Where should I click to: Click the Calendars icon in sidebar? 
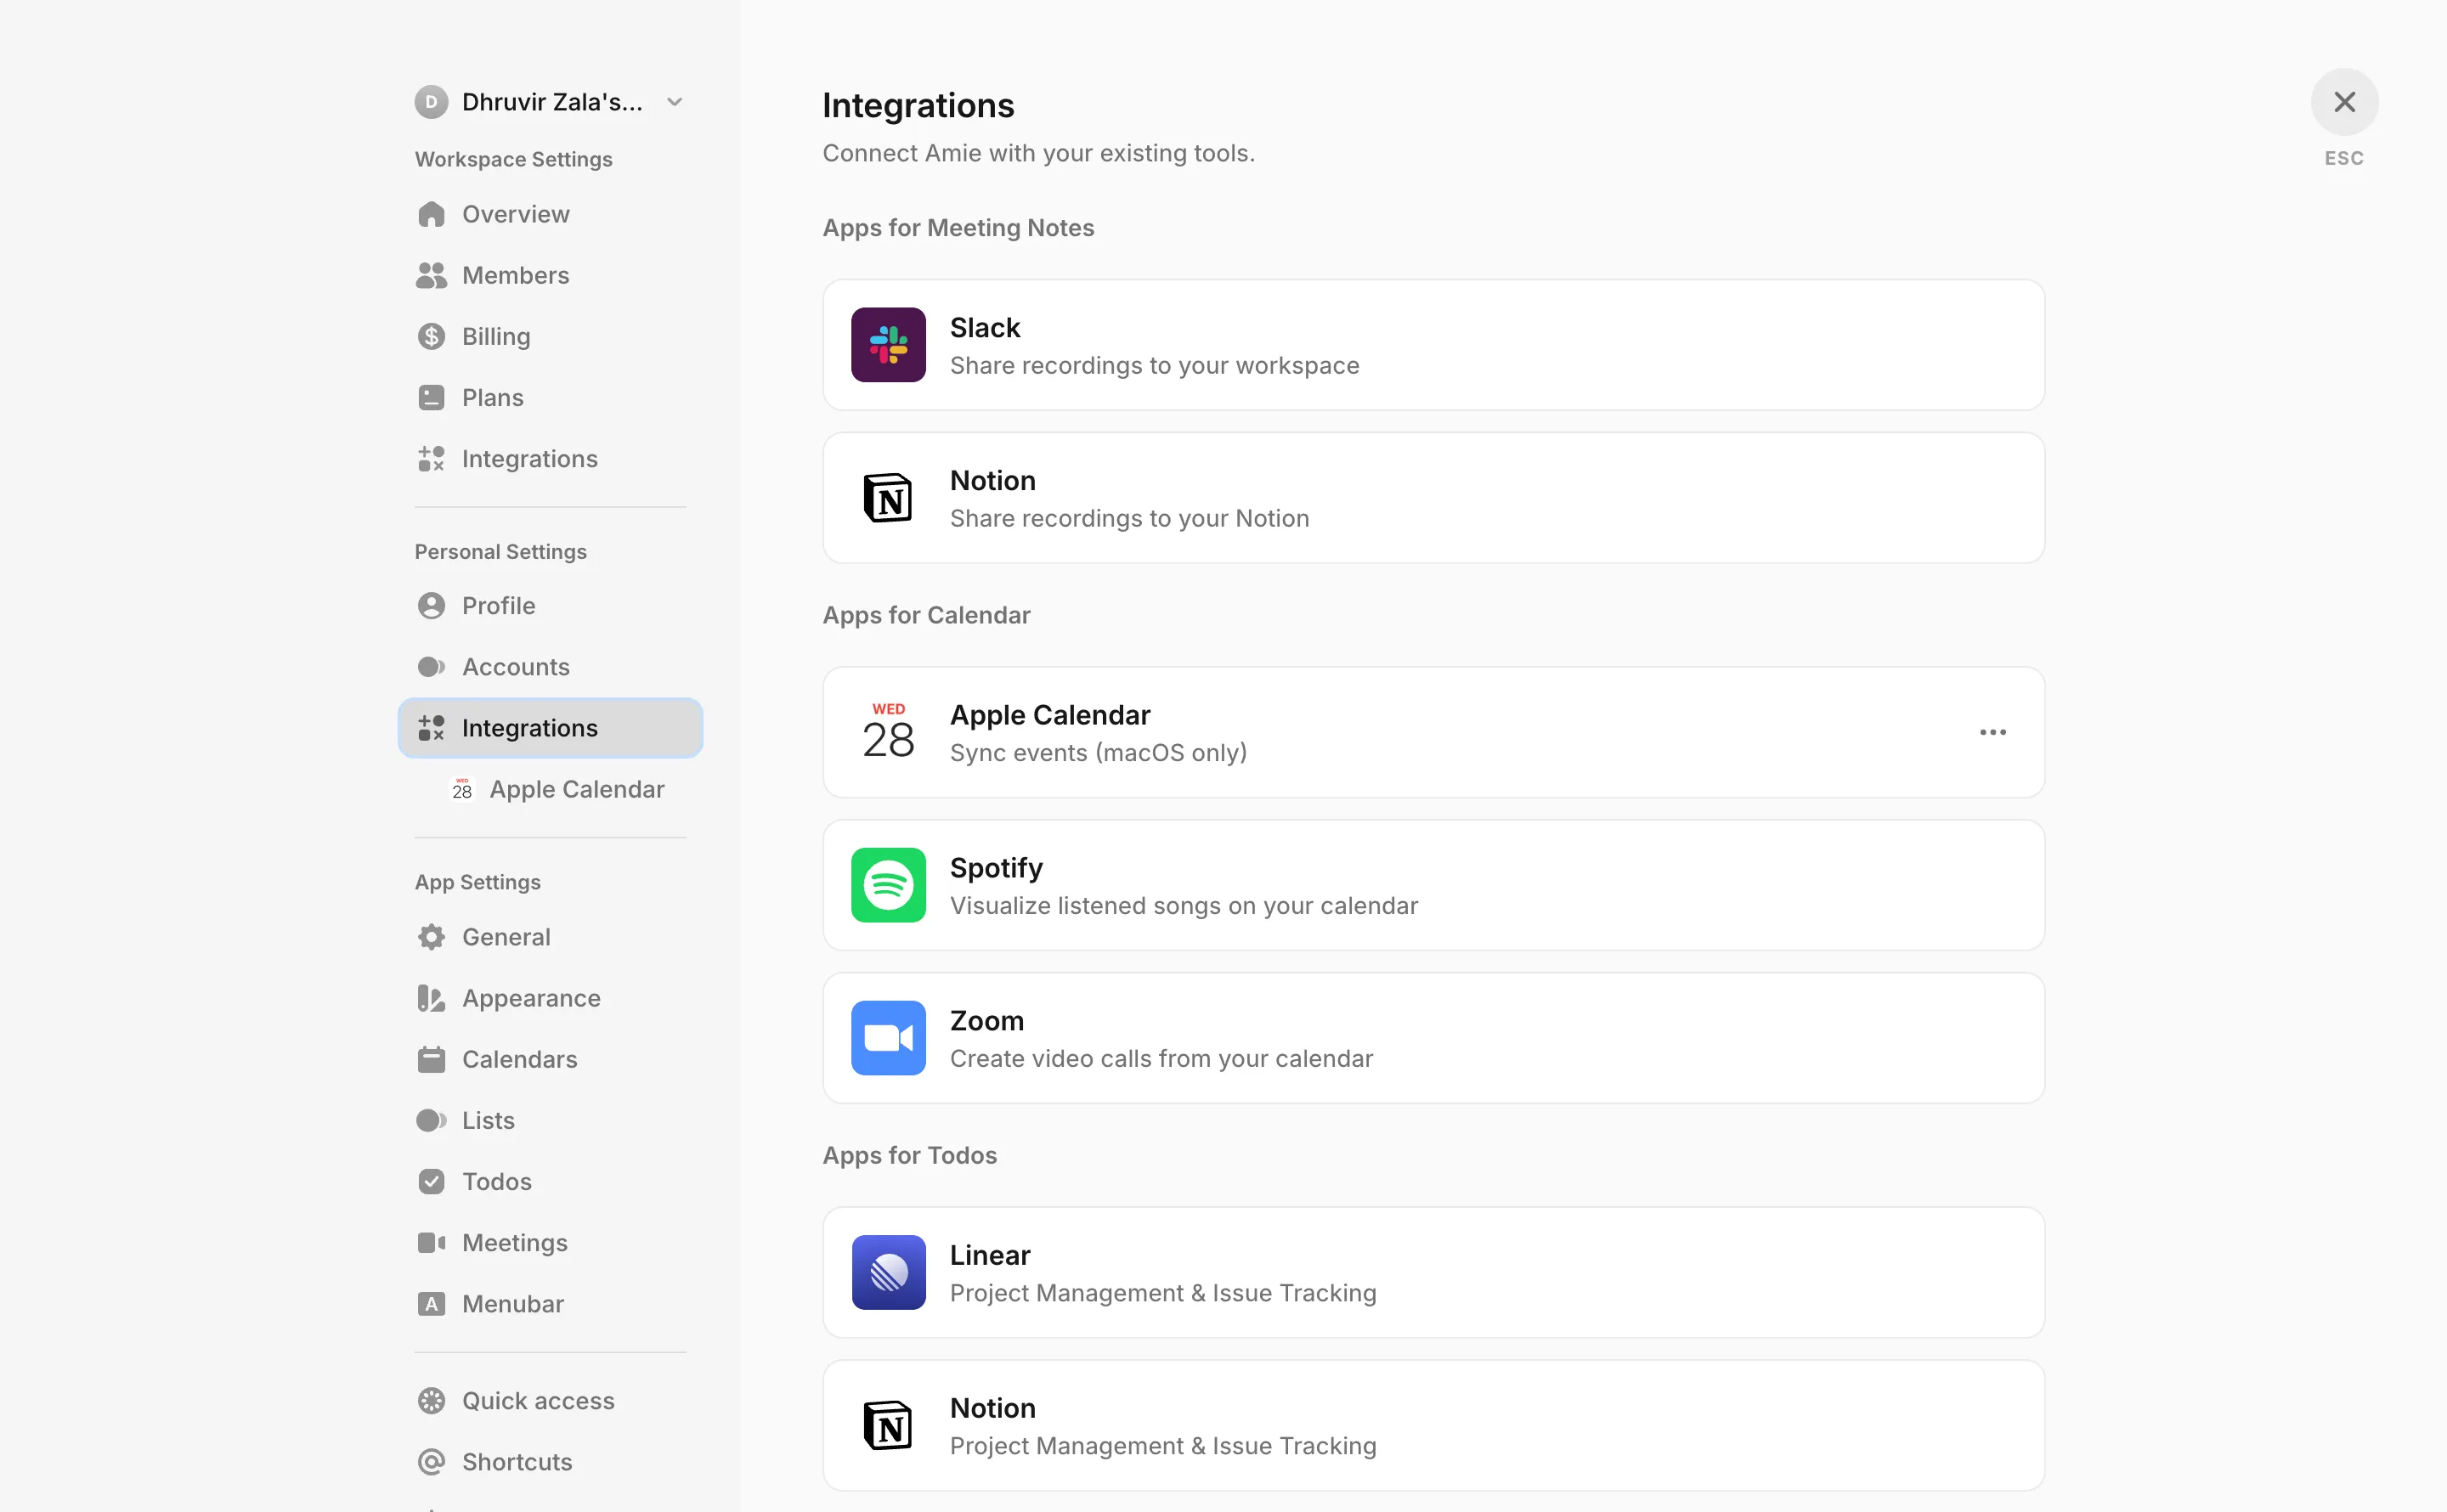click(431, 1059)
